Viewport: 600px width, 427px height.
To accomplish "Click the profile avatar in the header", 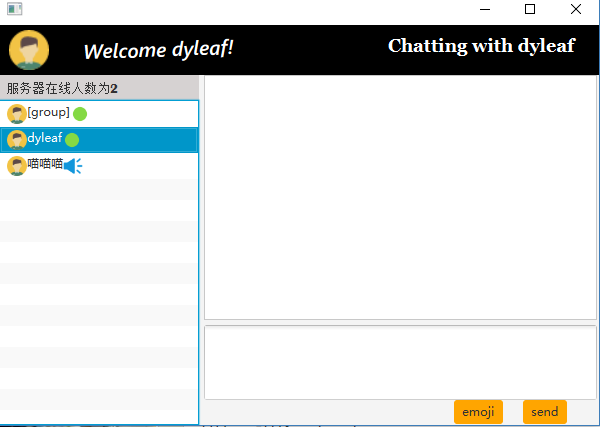I will (x=29, y=50).
